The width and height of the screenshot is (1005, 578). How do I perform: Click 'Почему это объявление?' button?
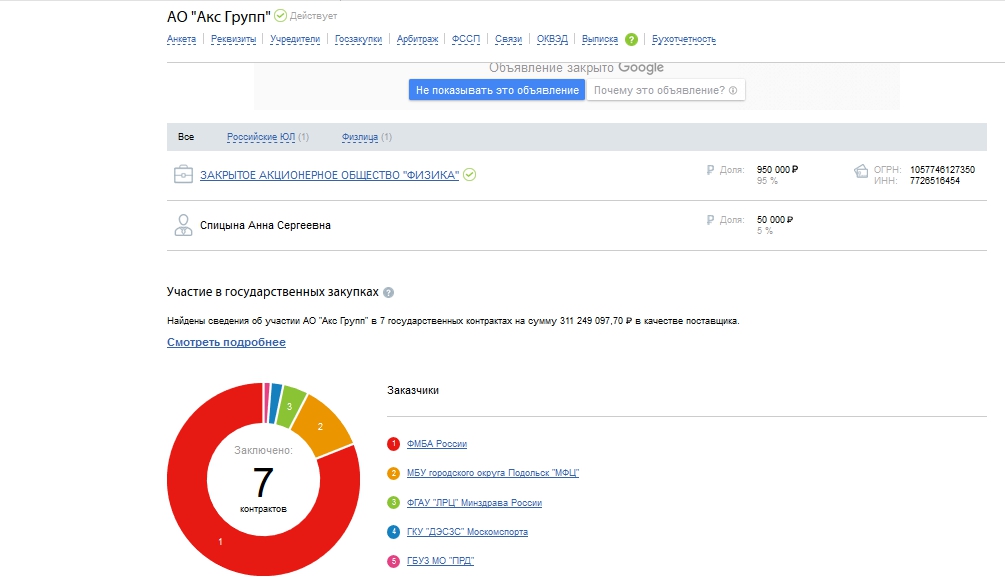point(665,90)
